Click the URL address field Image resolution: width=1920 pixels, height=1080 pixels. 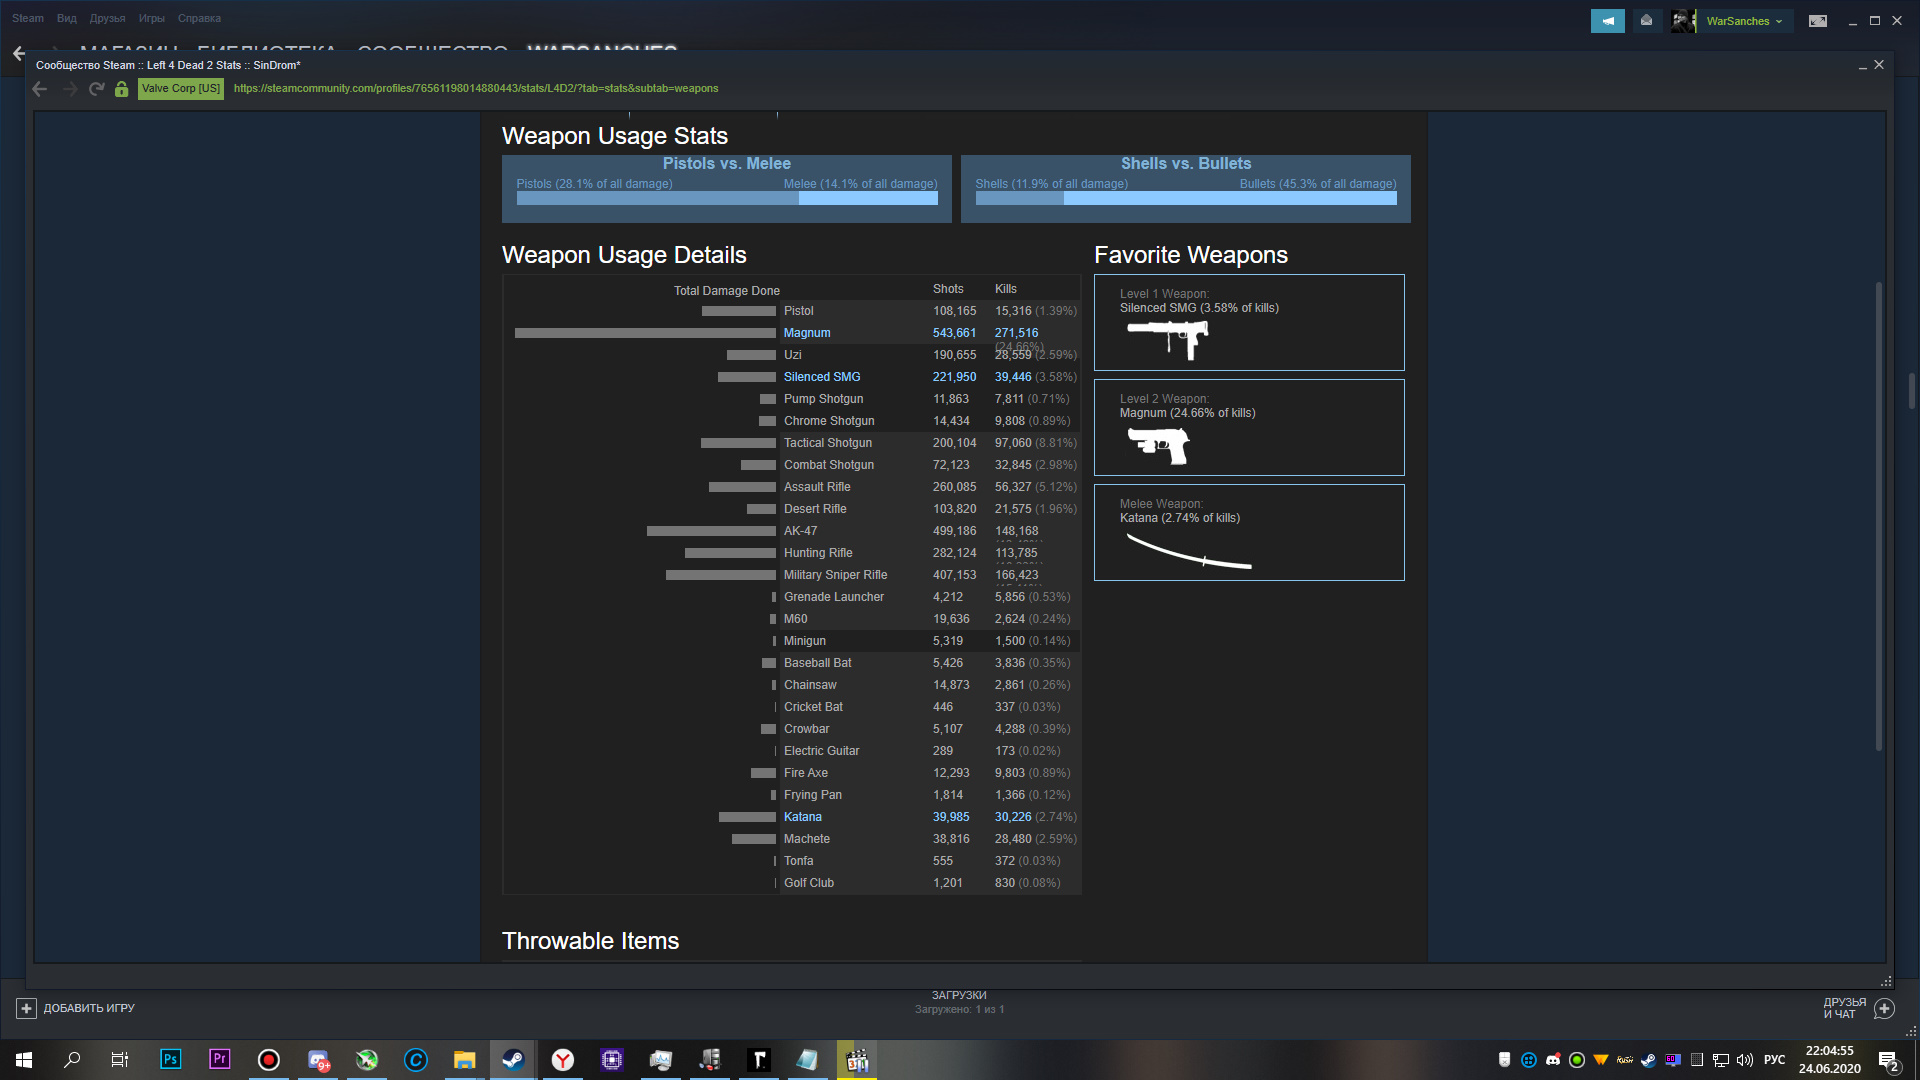(x=476, y=89)
